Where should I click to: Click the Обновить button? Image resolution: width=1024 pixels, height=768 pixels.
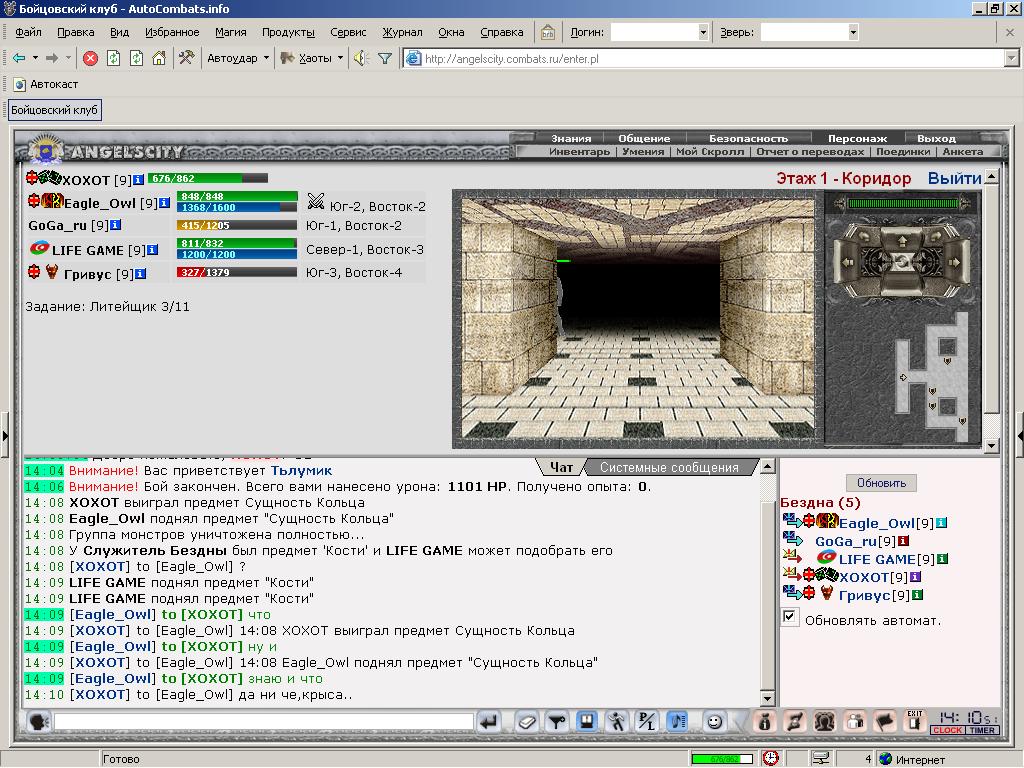click(x=881, y=483)
